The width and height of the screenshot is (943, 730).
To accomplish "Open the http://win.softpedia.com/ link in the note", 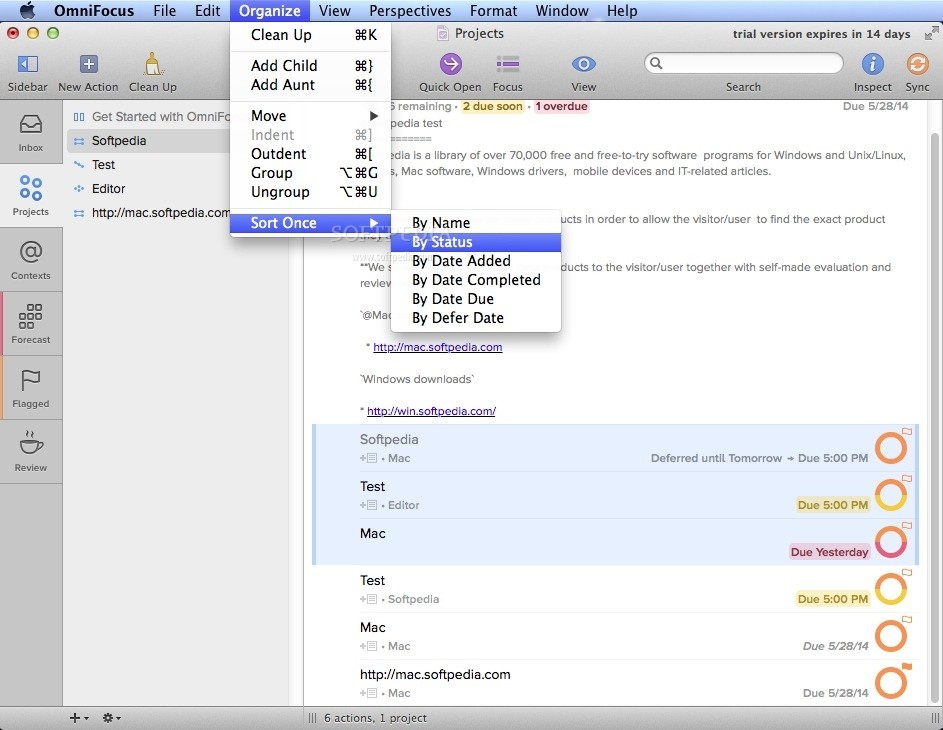I will tap(431, 411).
